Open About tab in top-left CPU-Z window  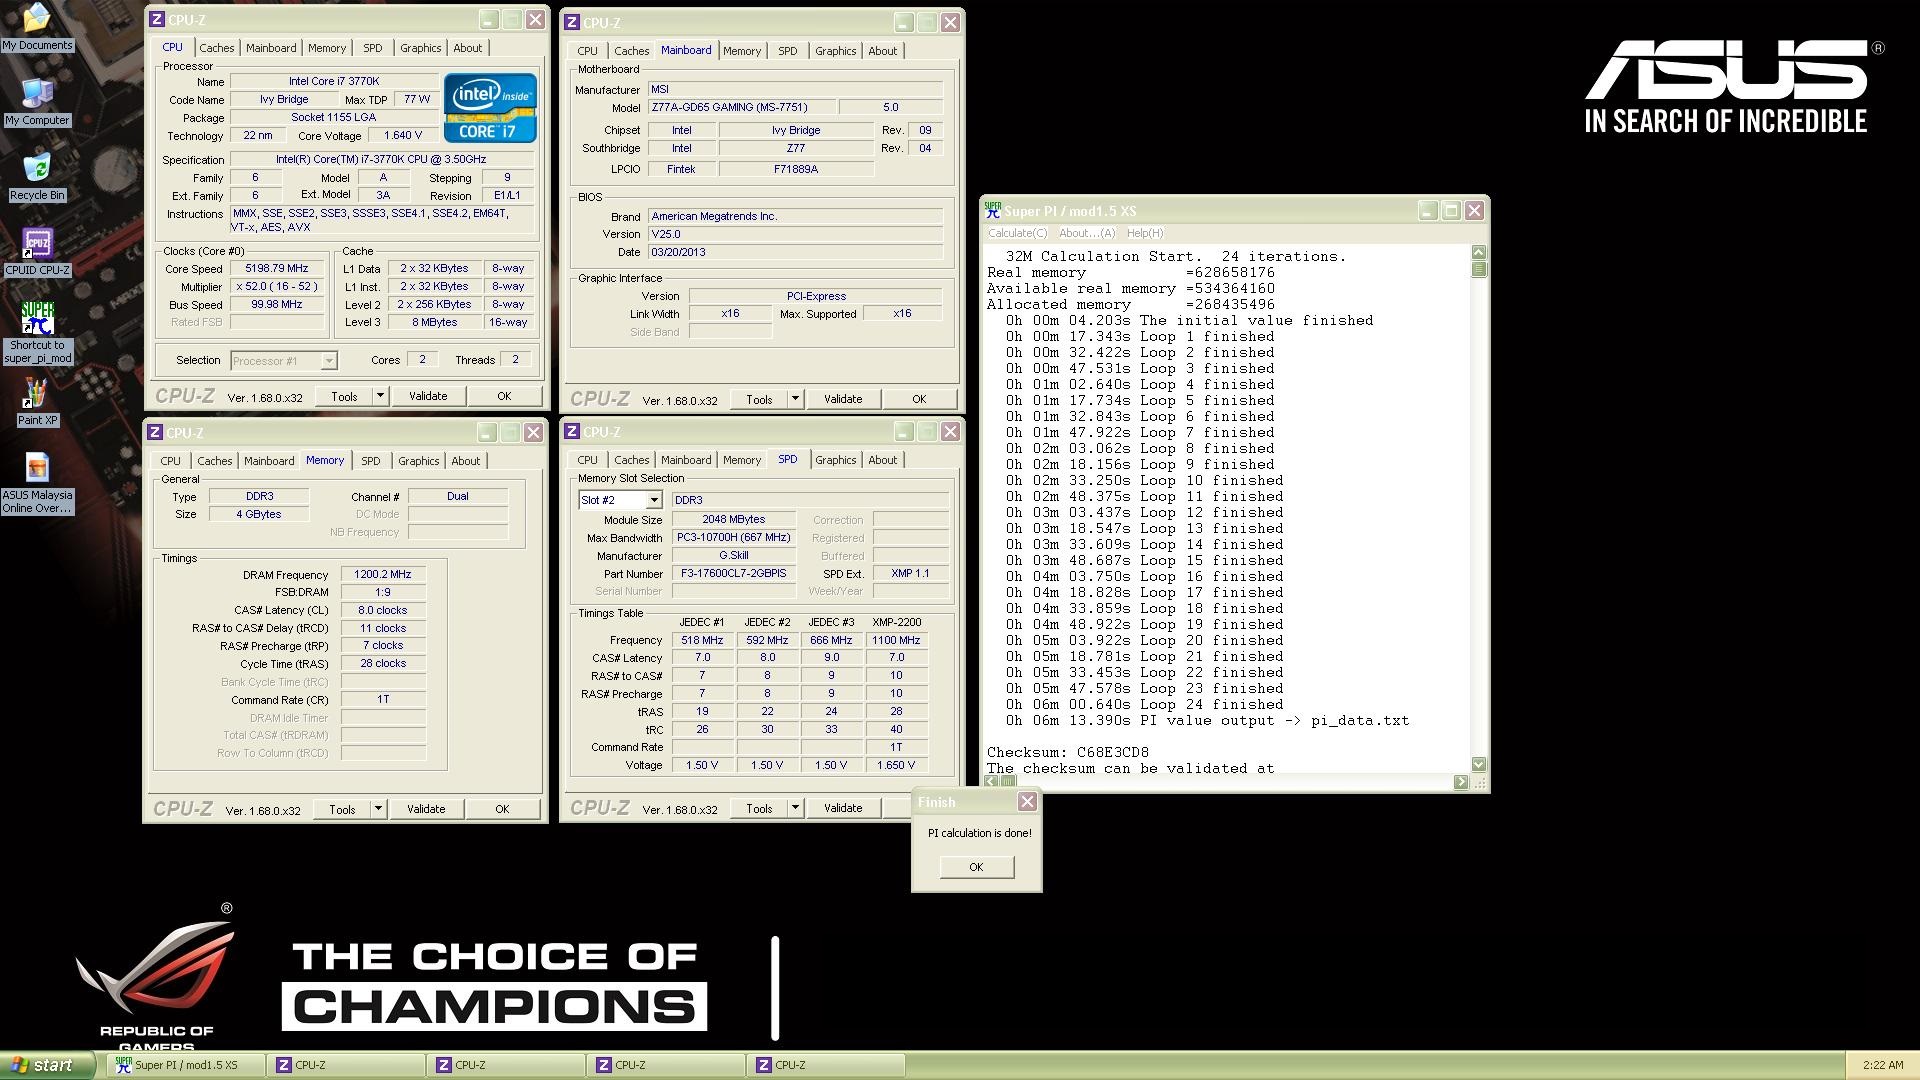467,48
